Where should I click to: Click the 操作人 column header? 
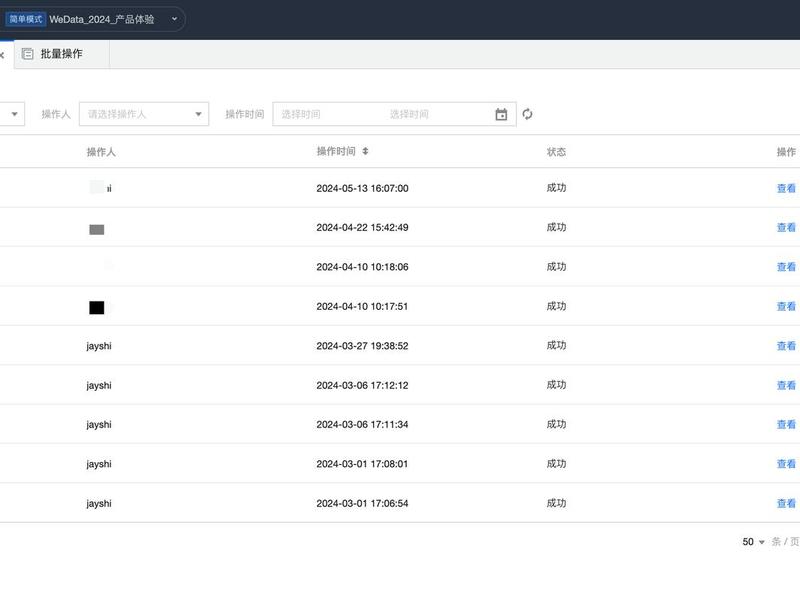pos(101,152)
